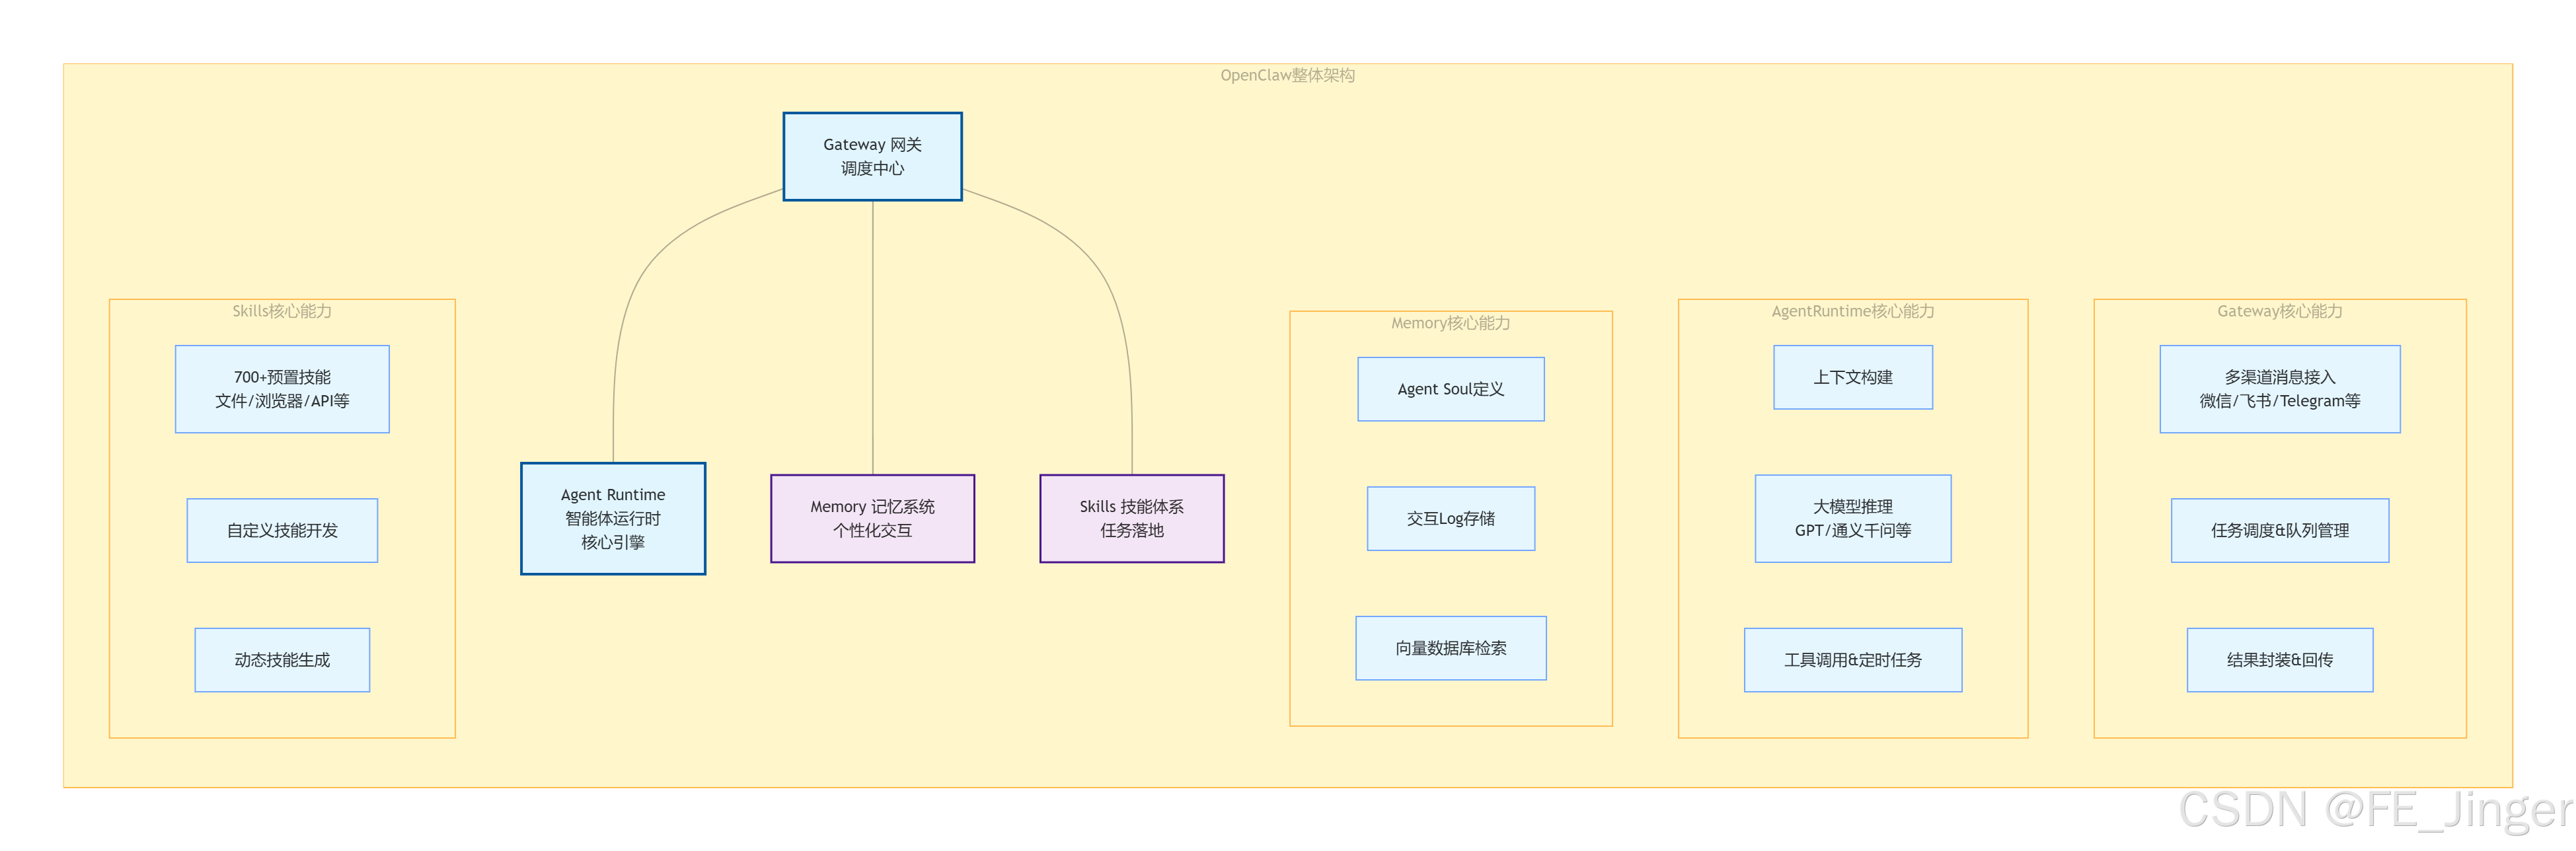Image resolution: width=2576 pixels, height=851 pixels.
Task: Select the 多渠道消息接入 box
Action: tap(2279, 389)
